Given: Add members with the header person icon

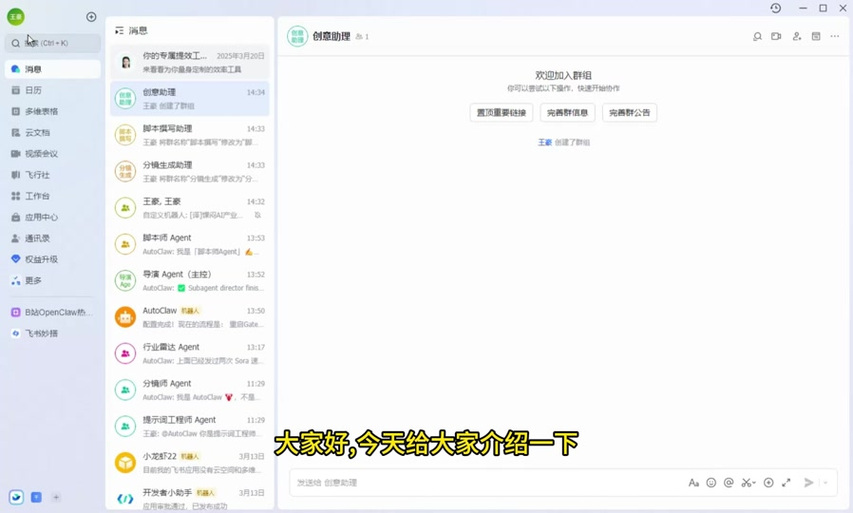Looking at the screenshot, I should point(796,36).
